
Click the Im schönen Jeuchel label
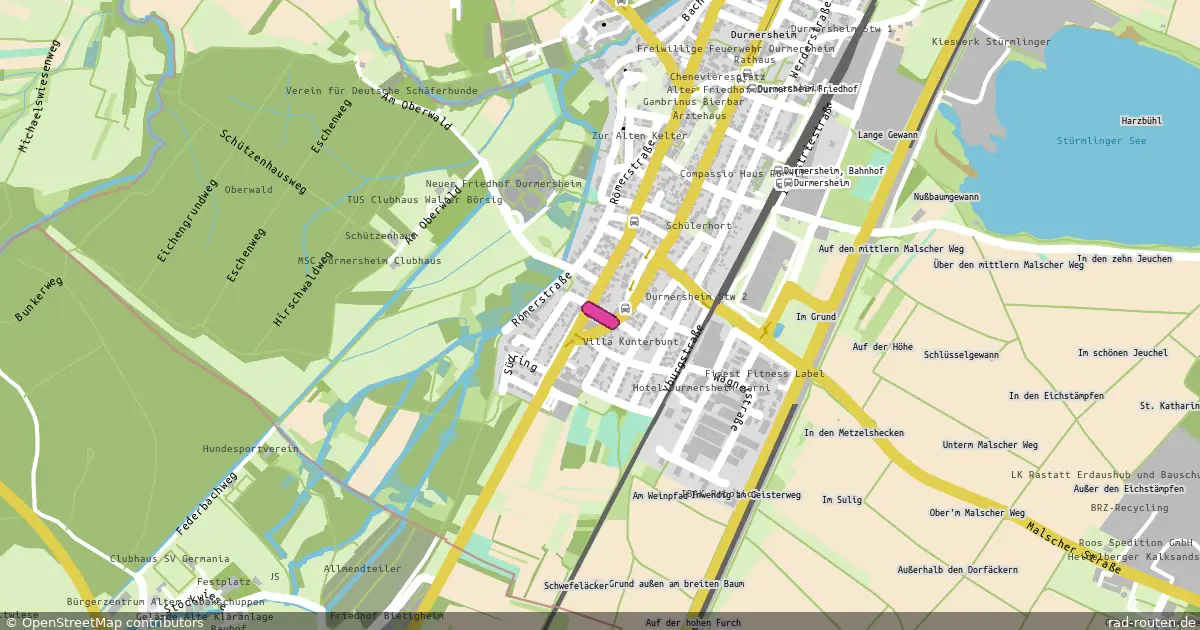(1122, 353)
